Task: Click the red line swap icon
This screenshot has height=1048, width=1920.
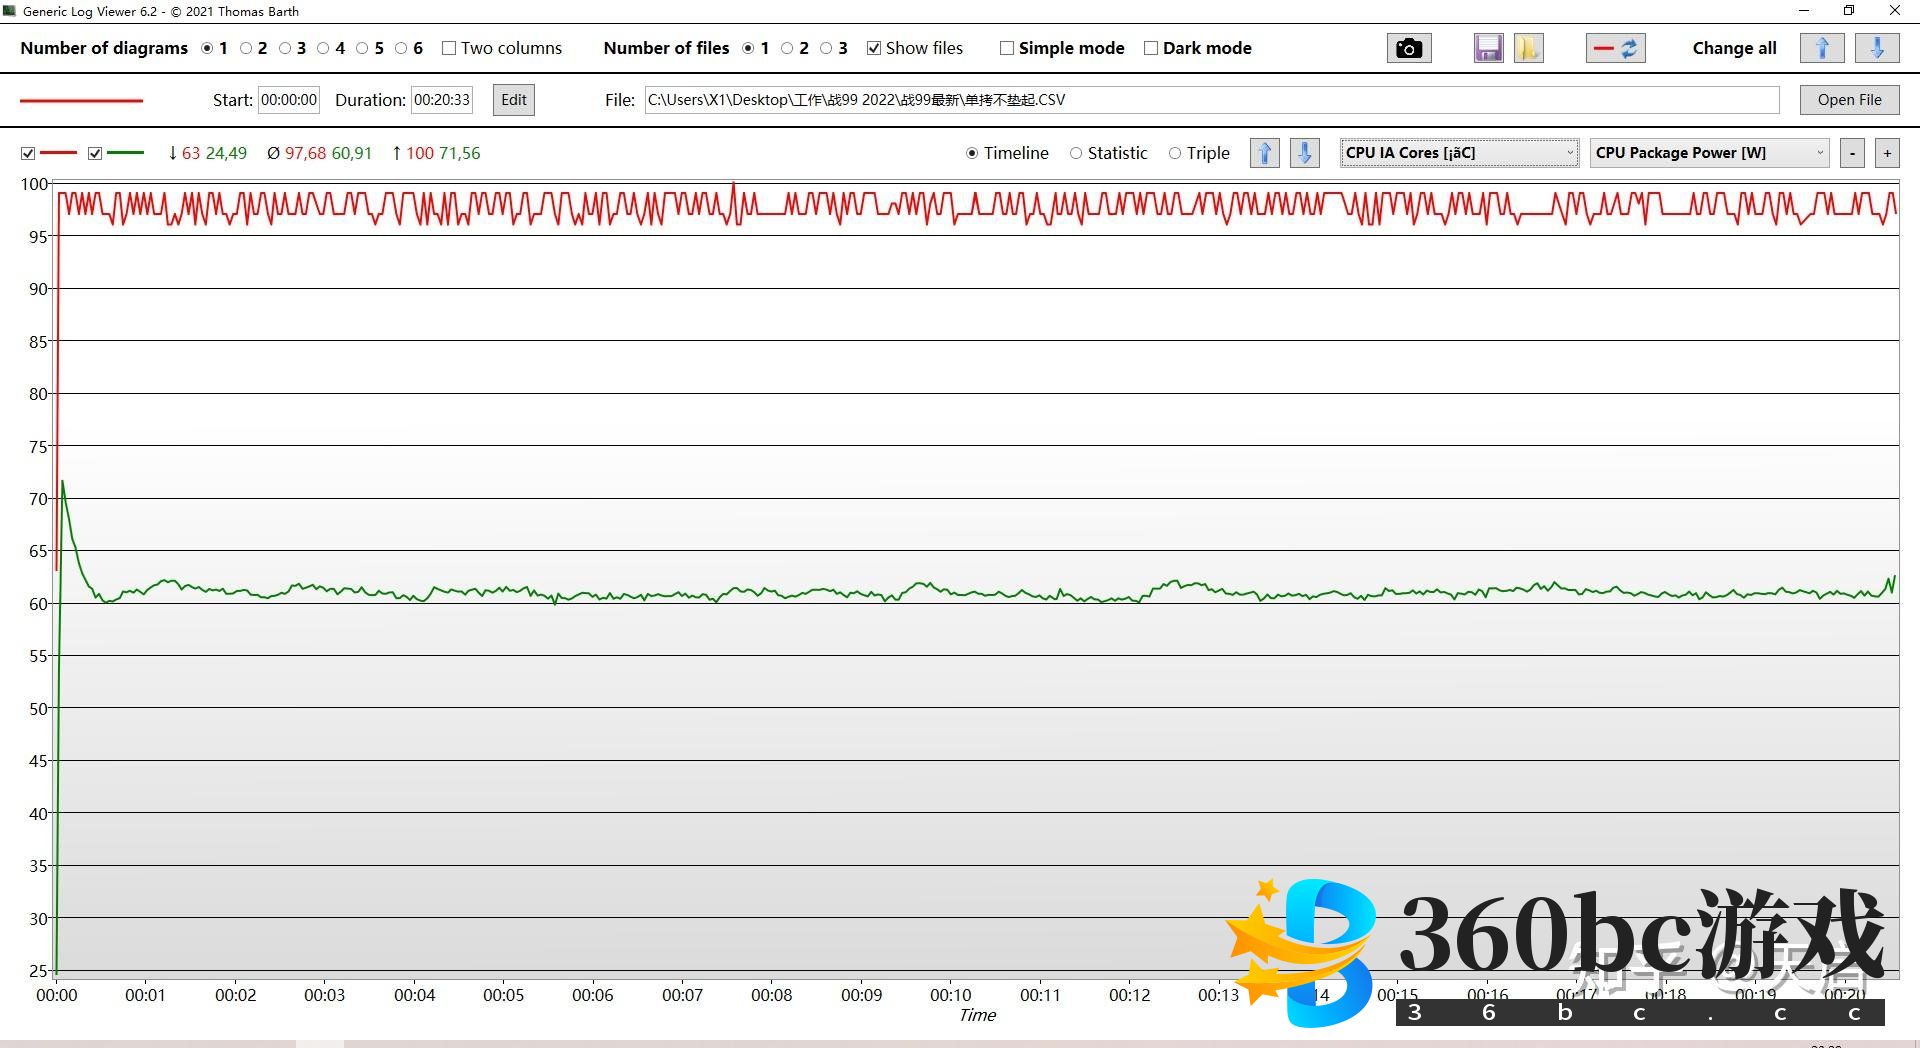Action: (x=1615, y=48)
